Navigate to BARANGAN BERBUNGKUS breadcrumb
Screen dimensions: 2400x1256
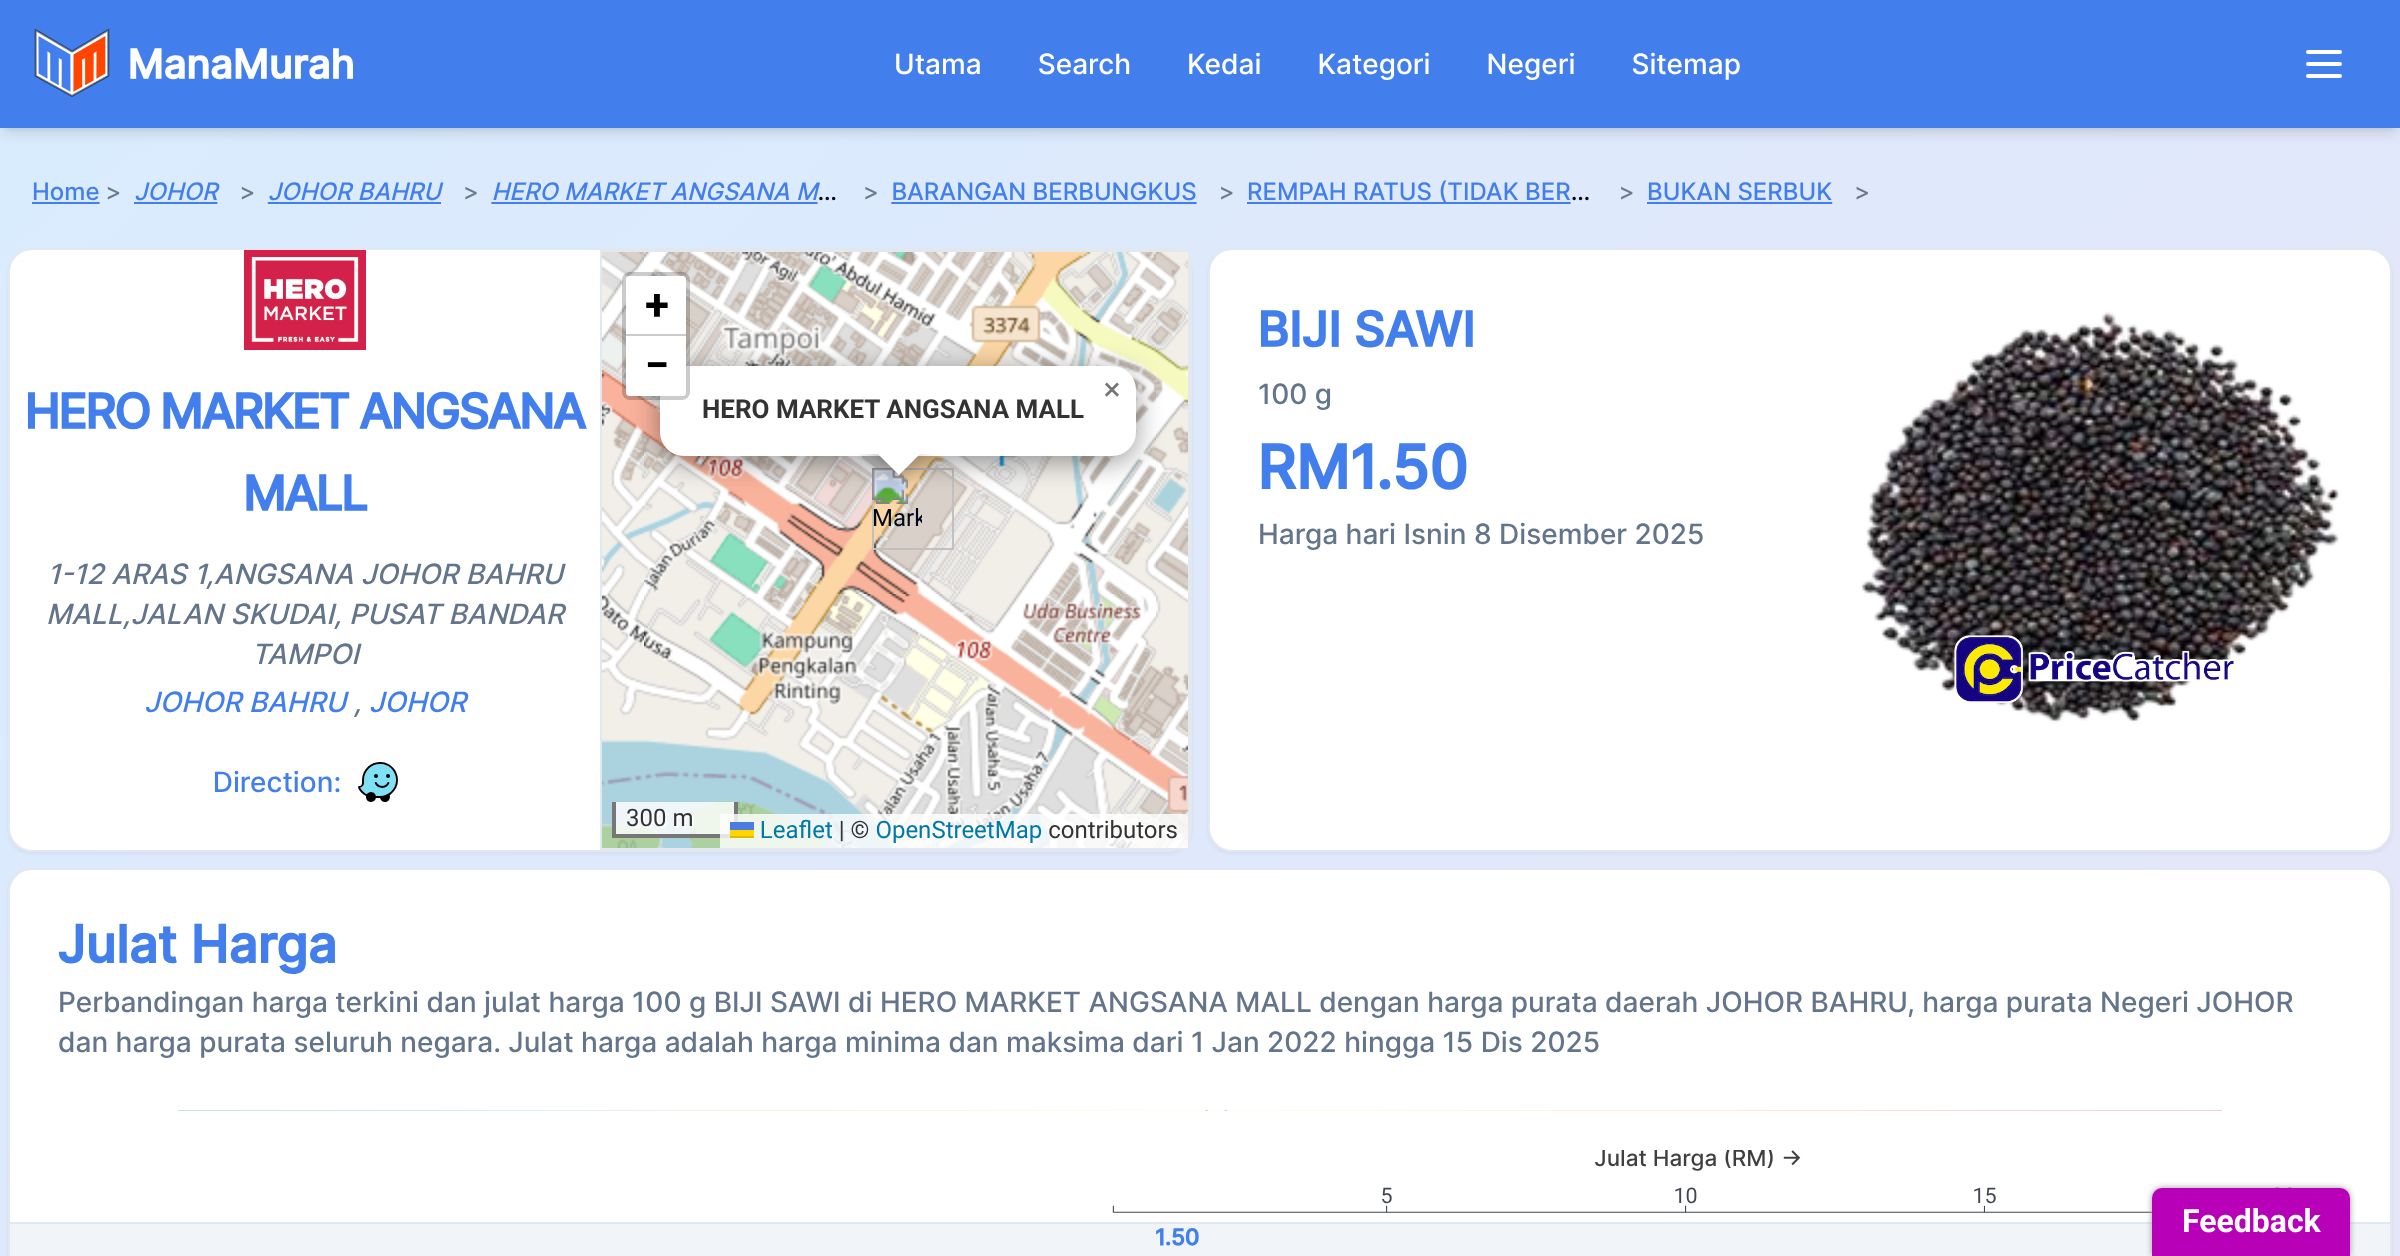[1043, 191]
